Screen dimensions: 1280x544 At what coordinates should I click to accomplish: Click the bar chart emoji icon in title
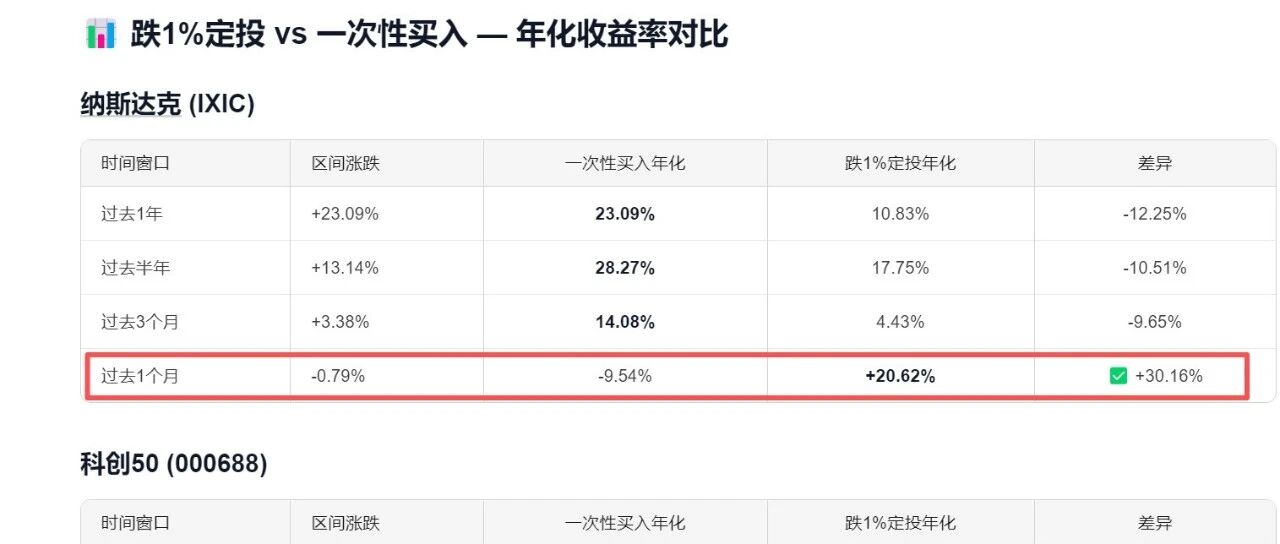100,33
